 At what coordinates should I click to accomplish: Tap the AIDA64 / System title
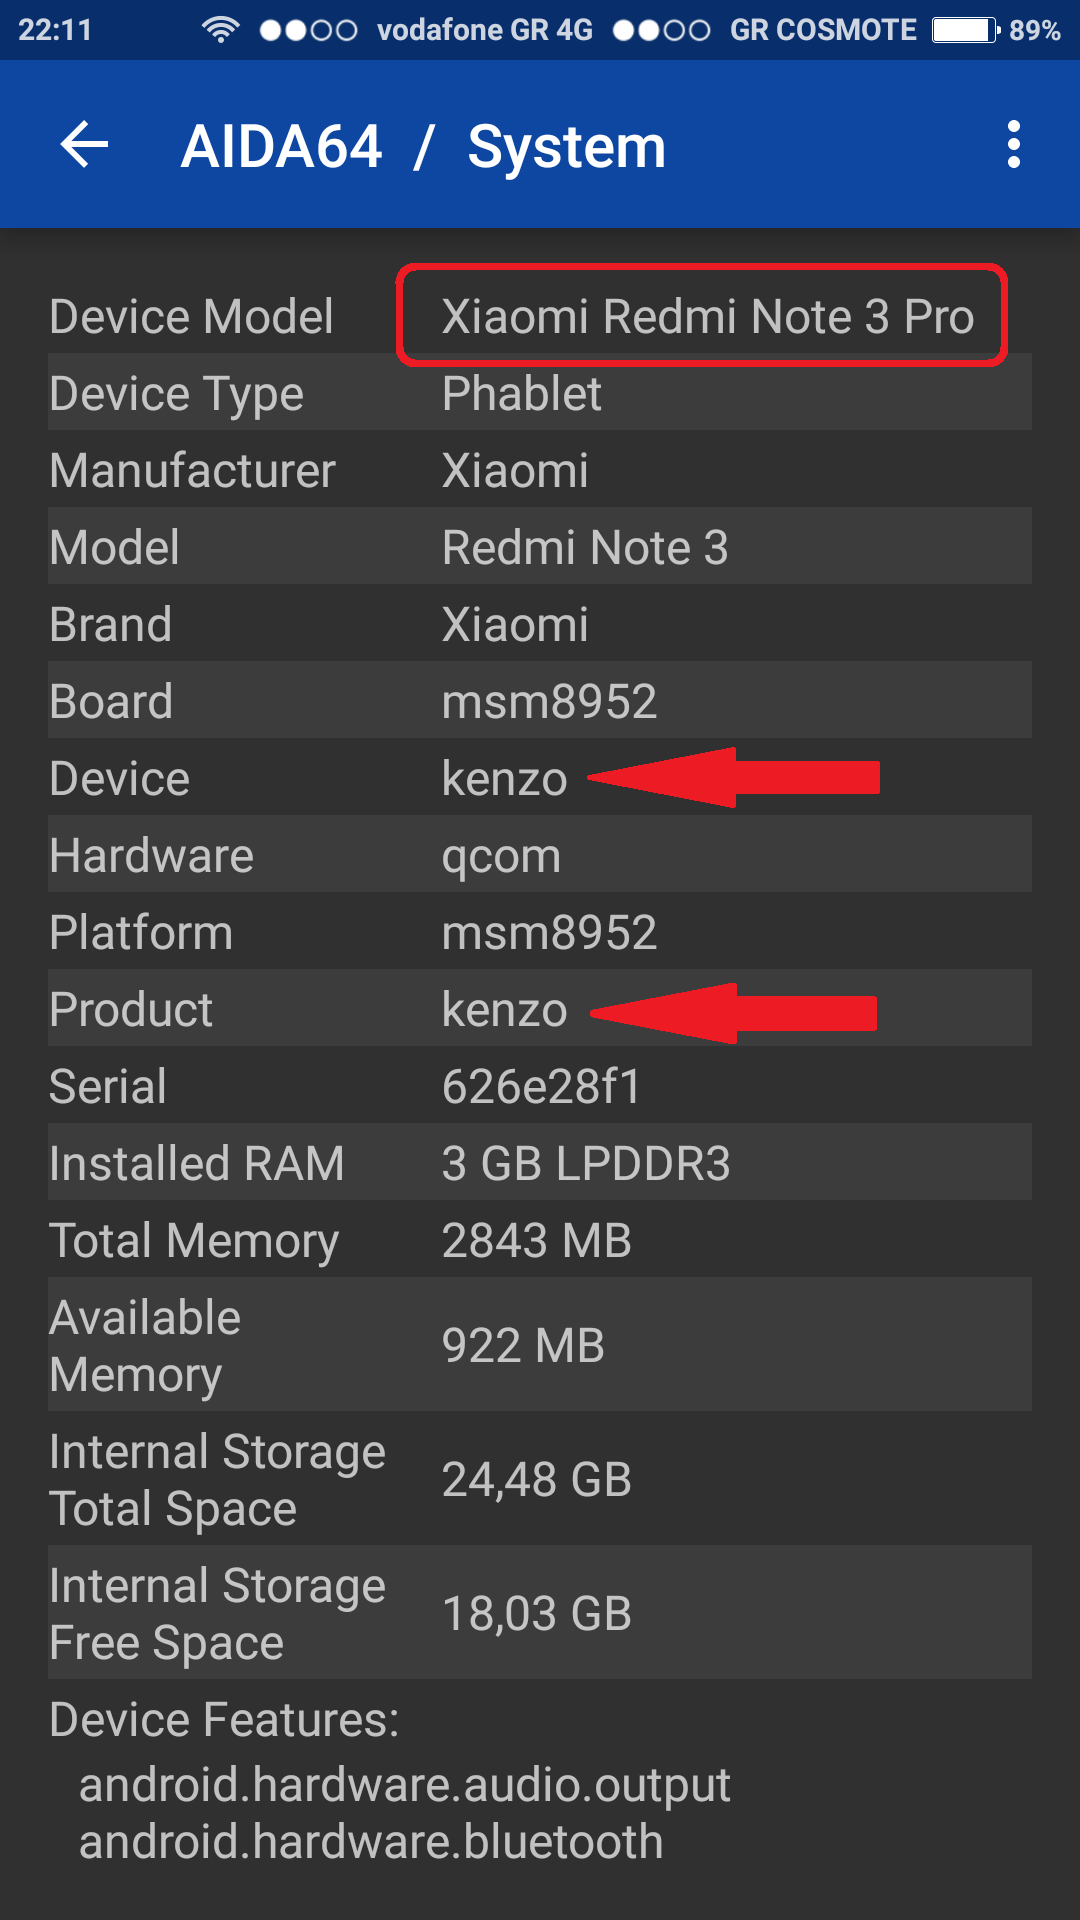click(423, 147)
